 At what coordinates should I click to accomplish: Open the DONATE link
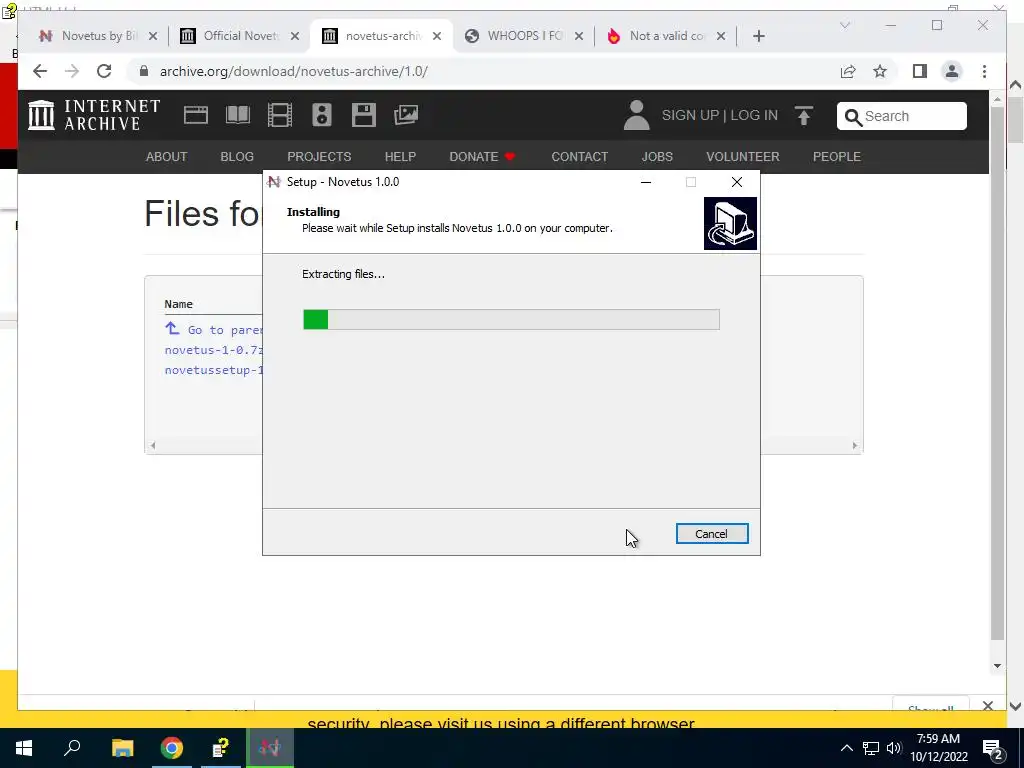tap(482, 157)
